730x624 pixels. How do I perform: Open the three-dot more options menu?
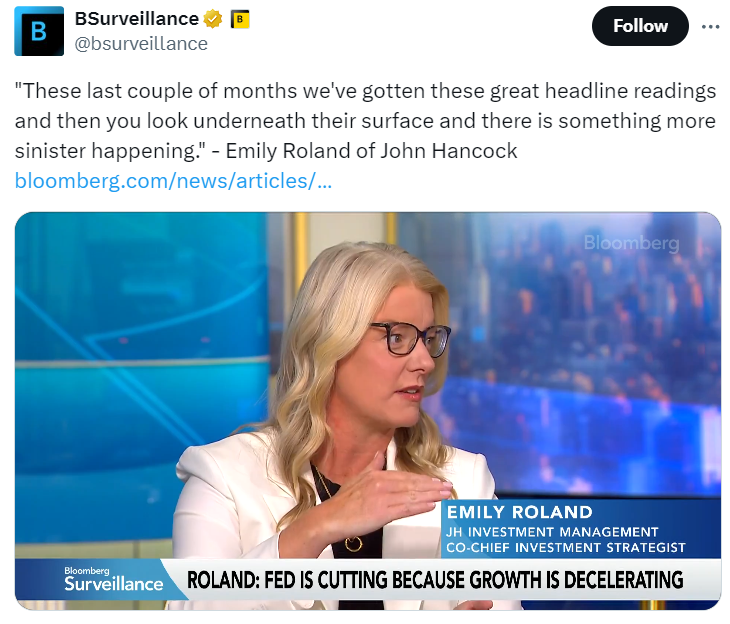(710, 27)
